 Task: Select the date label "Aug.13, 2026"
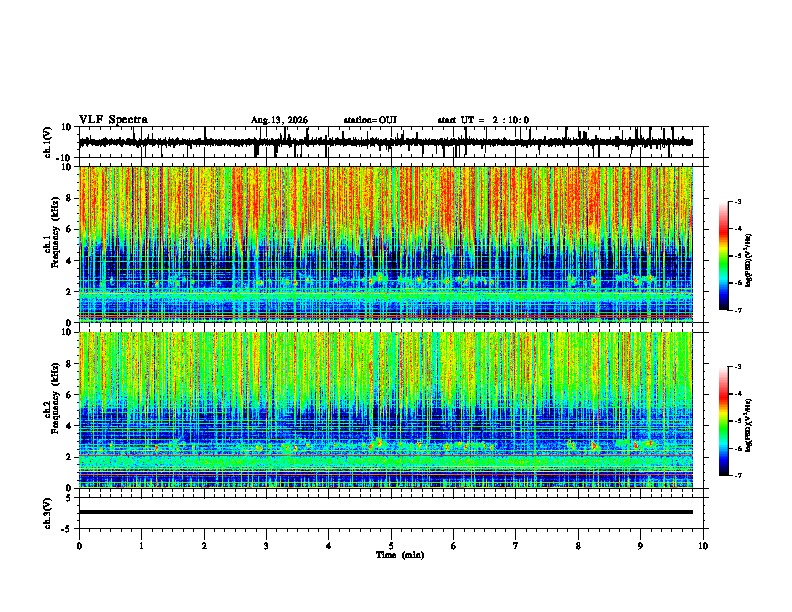click(279, 120)
